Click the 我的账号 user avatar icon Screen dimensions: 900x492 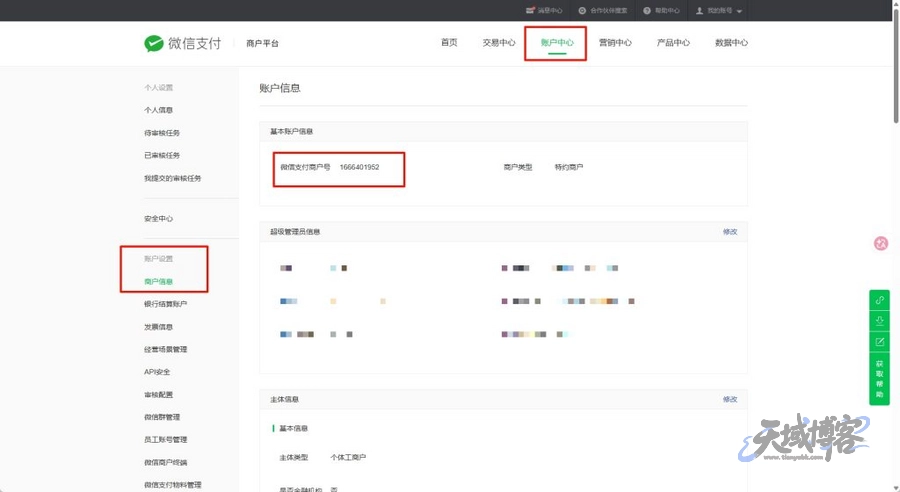699,10
